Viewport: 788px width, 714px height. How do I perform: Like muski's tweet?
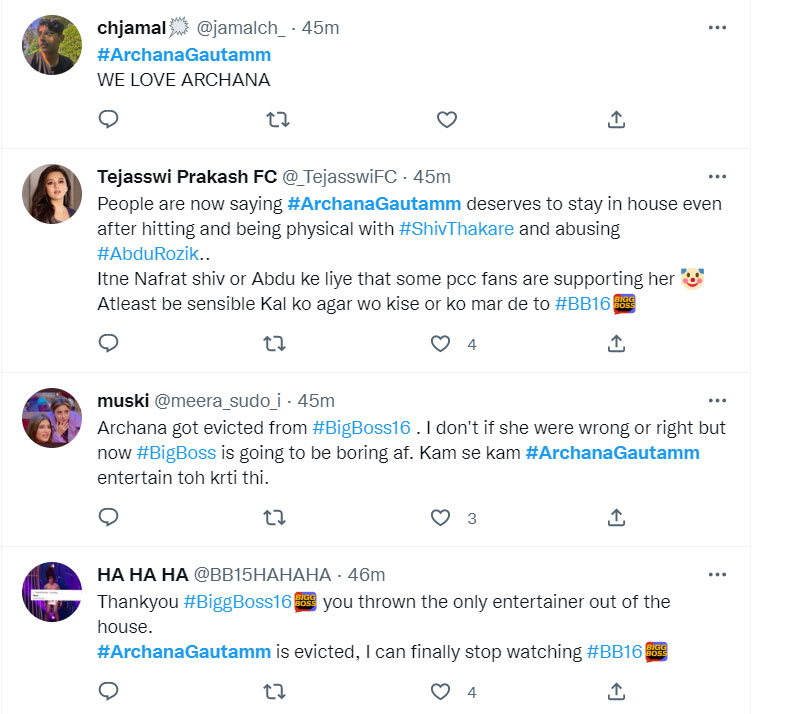440,518
